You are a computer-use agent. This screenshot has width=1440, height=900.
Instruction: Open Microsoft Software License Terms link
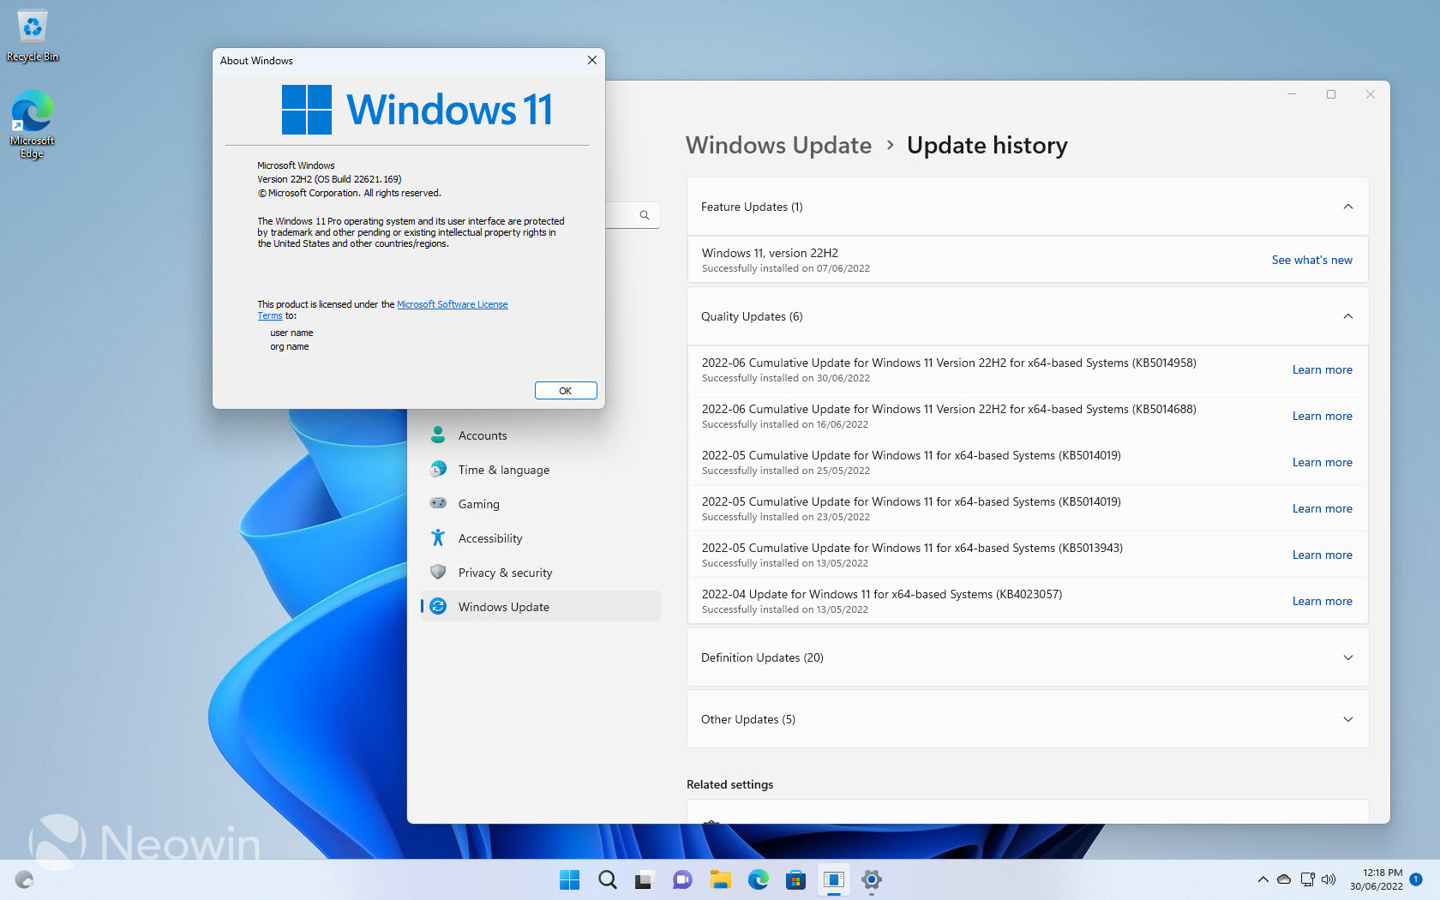(x=452, y=304)
